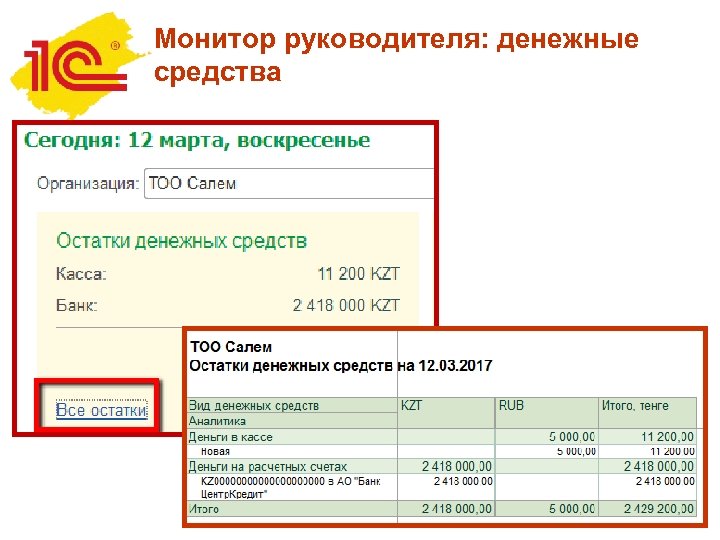The width and height of the screenshot is (720, 540).
Task: Select the Банк amount '2 418 000 KZT'
Action: [x=346, y=305]
